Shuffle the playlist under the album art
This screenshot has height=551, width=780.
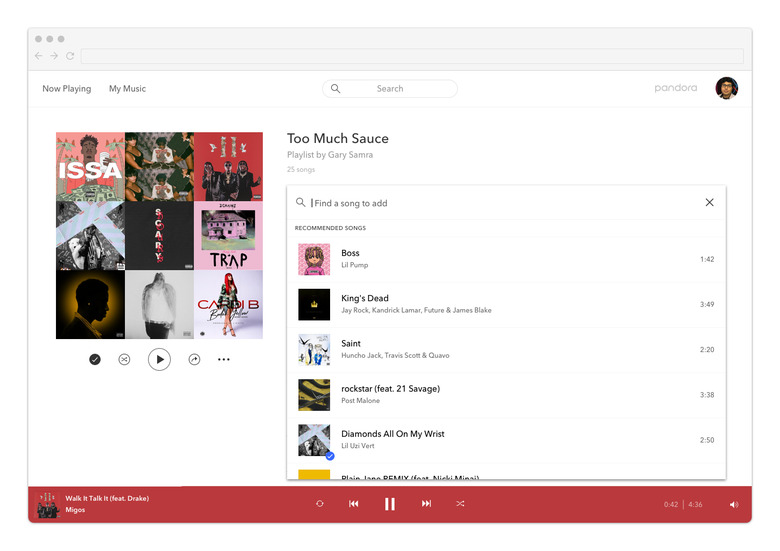124,359
